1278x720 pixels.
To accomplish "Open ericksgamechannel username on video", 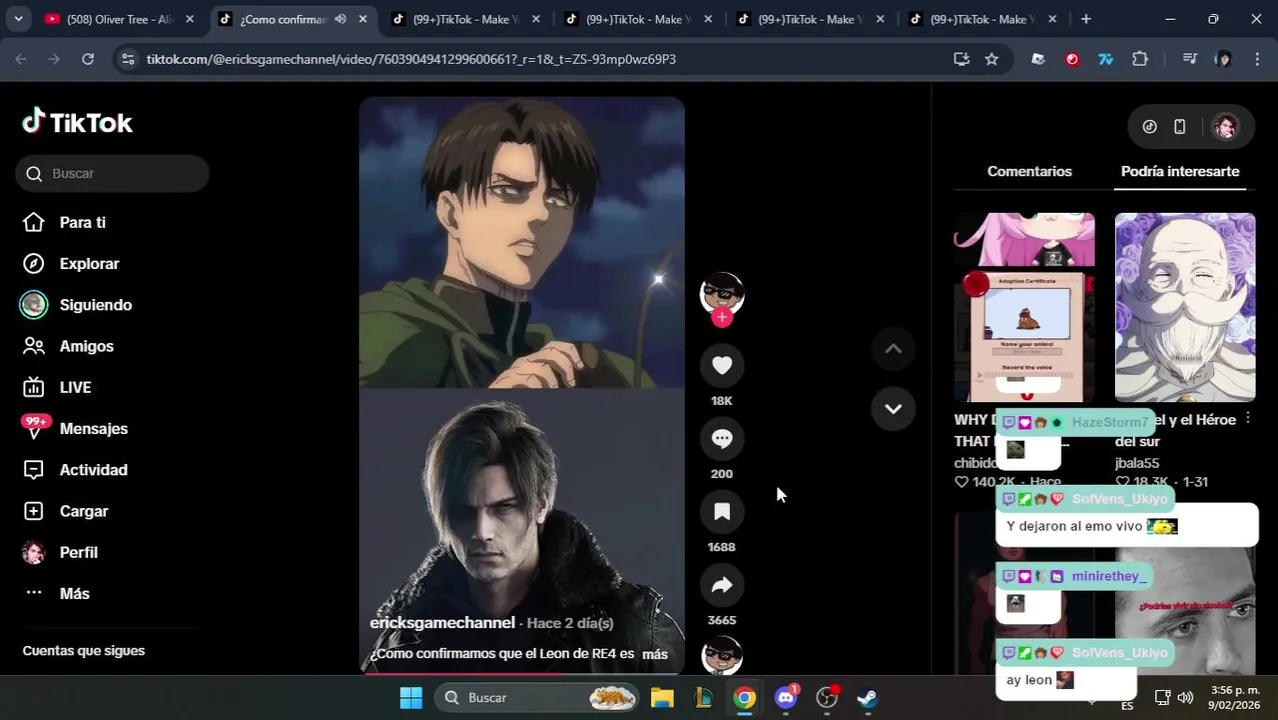I will click(x=442, y=623).
